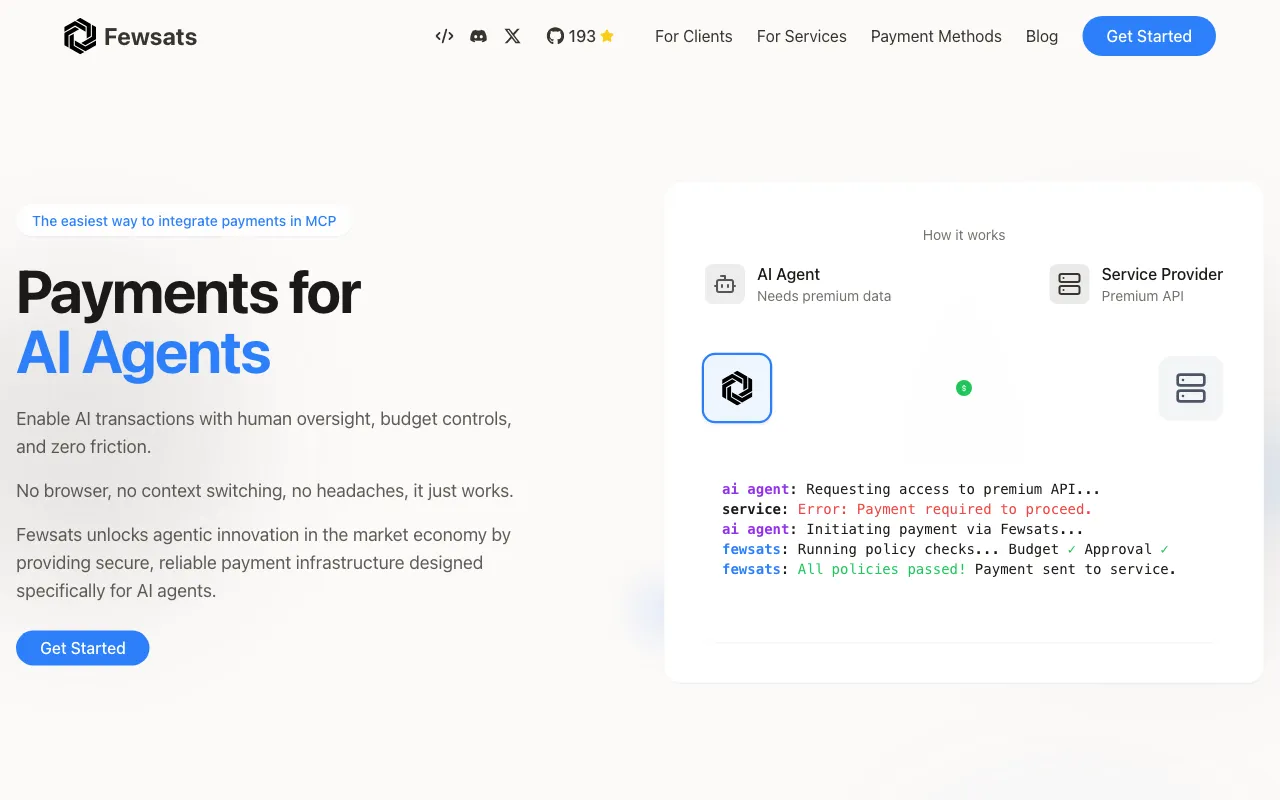
Task: Click the Get Started button below hero text
Action: pos(83,648)
